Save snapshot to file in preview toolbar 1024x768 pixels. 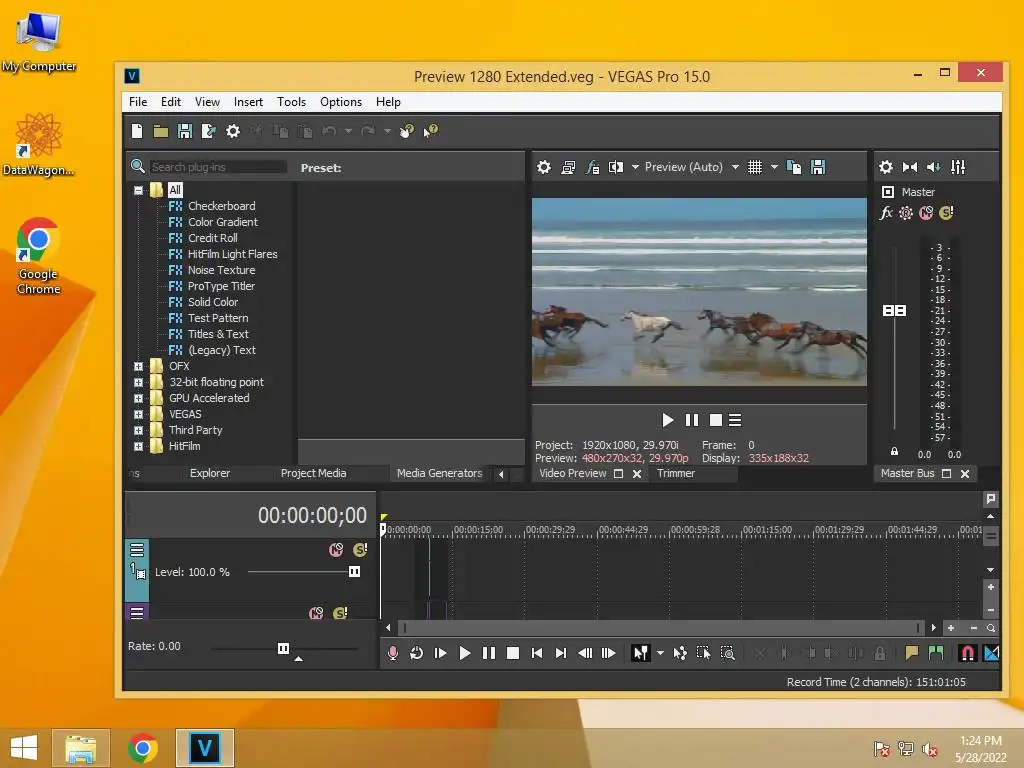tap(818, 167)
